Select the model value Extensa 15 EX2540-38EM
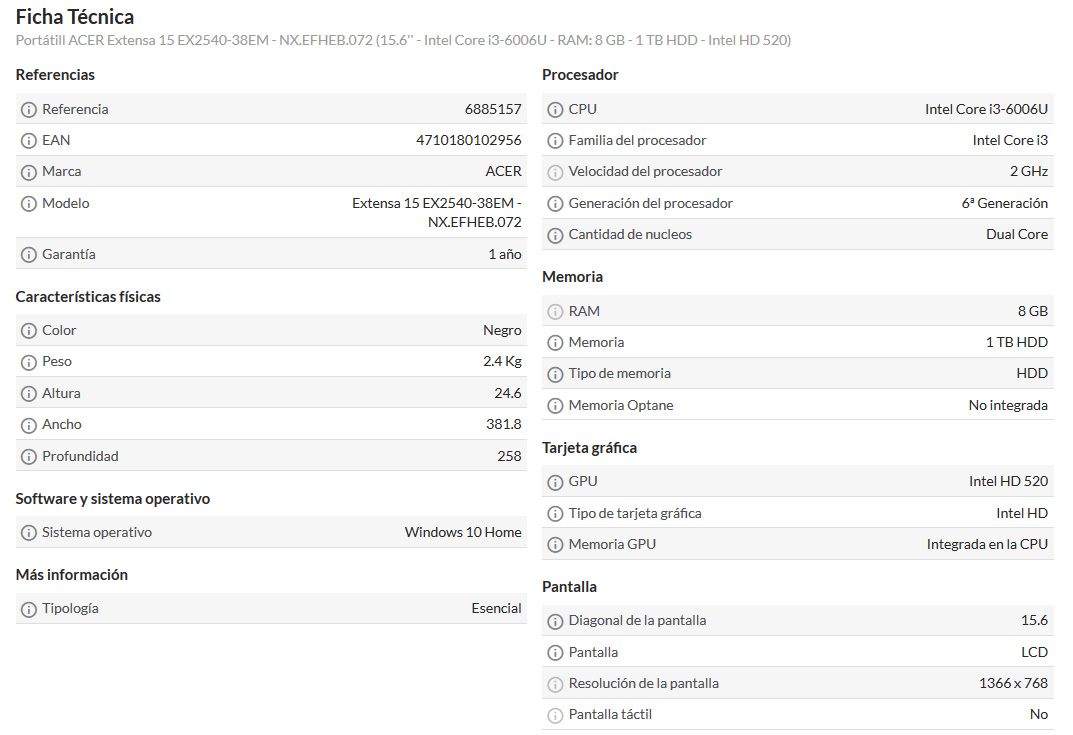The height and width of the screenshot is (735, 1073). [437, 212]
